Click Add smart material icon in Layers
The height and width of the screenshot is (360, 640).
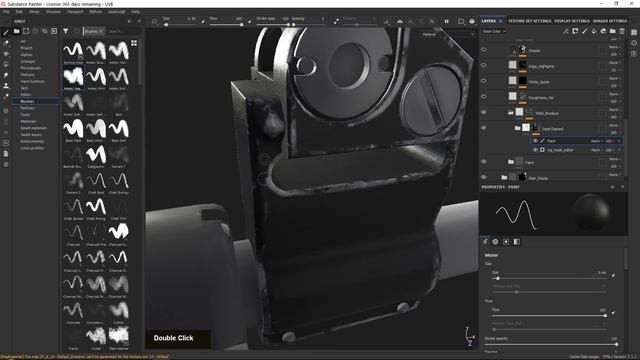(x=603, y=31)
